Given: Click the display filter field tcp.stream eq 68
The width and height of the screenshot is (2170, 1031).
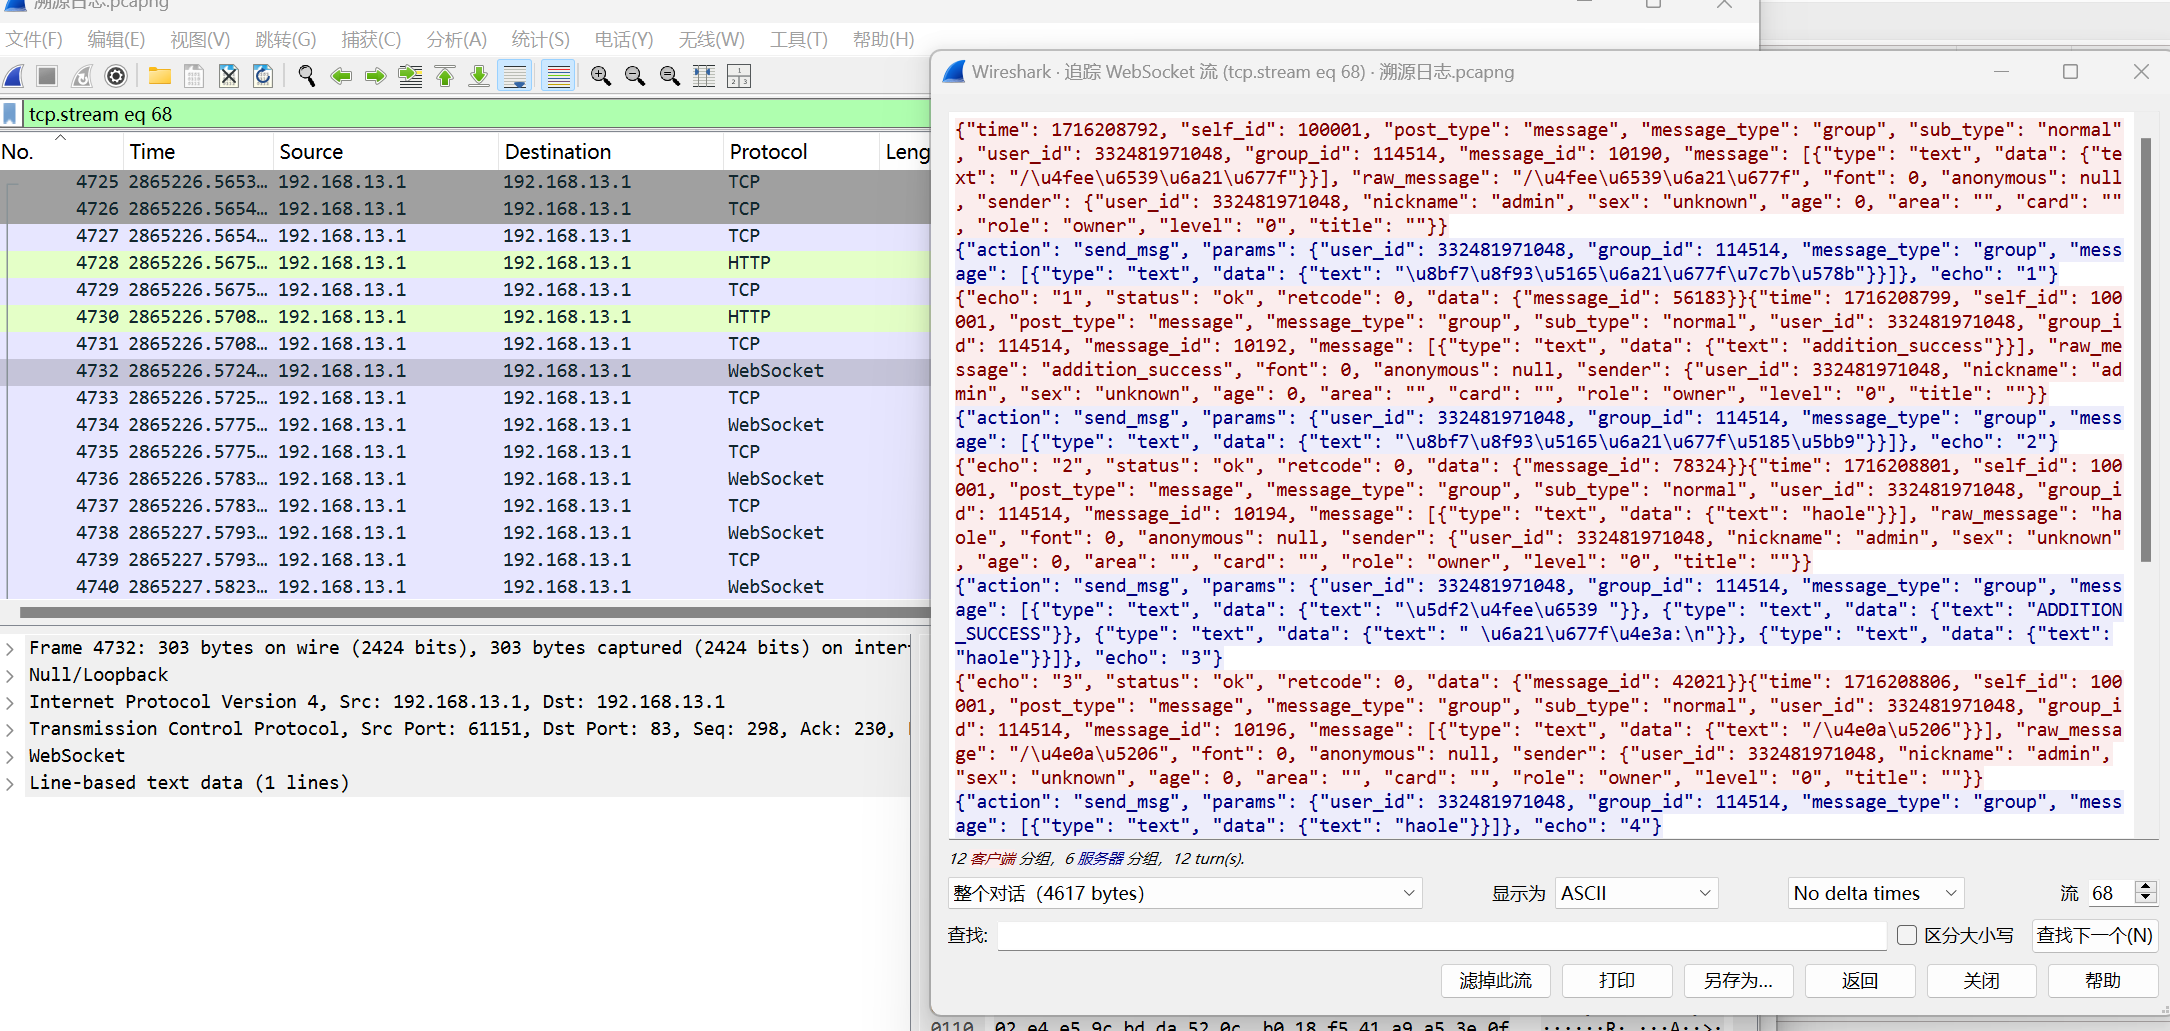Looking at the screenshot, I should click(x=478, y=114).
